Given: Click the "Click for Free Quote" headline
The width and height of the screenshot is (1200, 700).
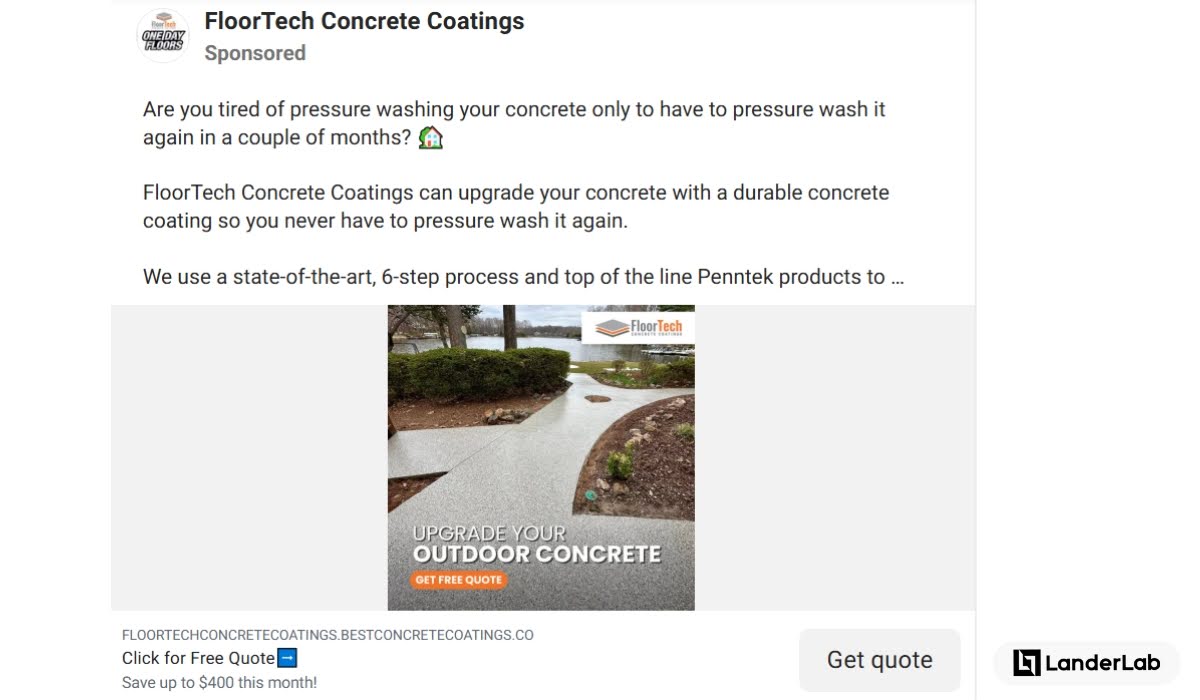Looking at the screenshot, I should [198, 658].
